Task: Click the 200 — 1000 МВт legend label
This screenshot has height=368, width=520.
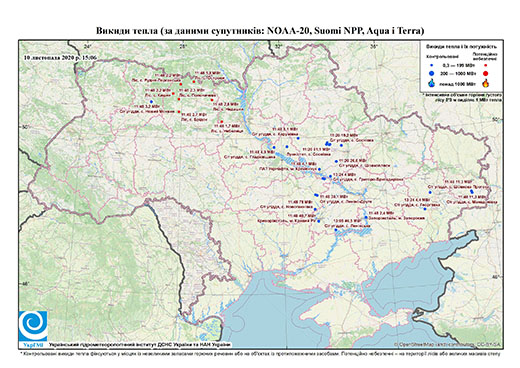Action: click(459, 73)
